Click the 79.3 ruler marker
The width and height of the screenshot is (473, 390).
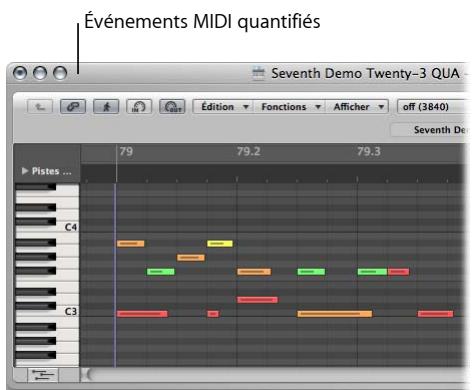369,152
